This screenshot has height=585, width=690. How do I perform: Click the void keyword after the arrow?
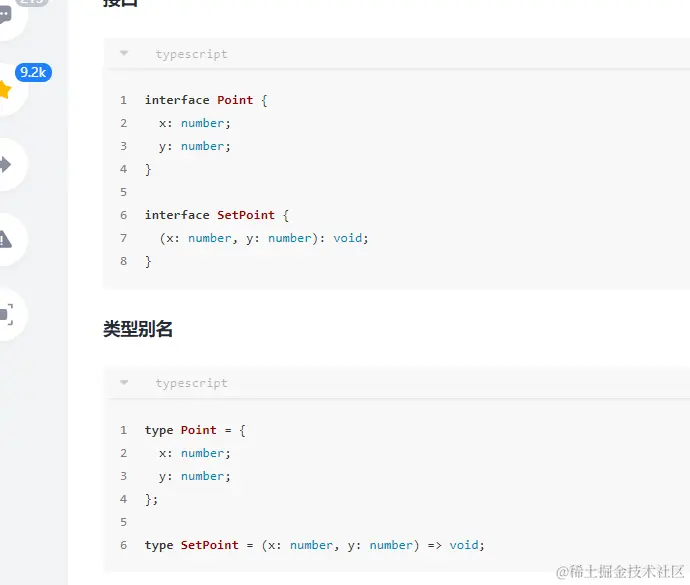[464, 545]
